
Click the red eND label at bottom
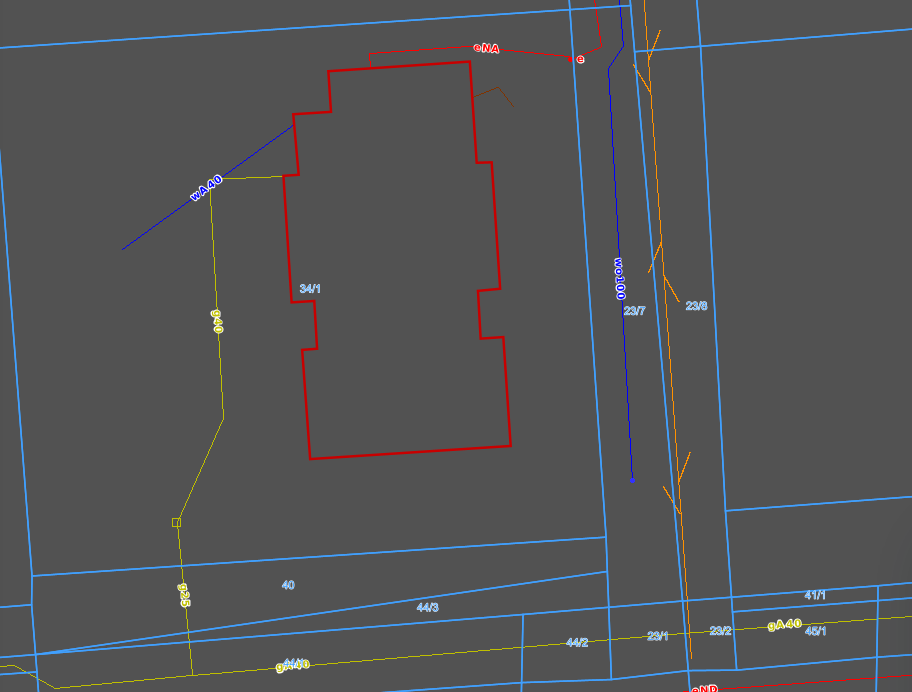click(x=704, y=688)
